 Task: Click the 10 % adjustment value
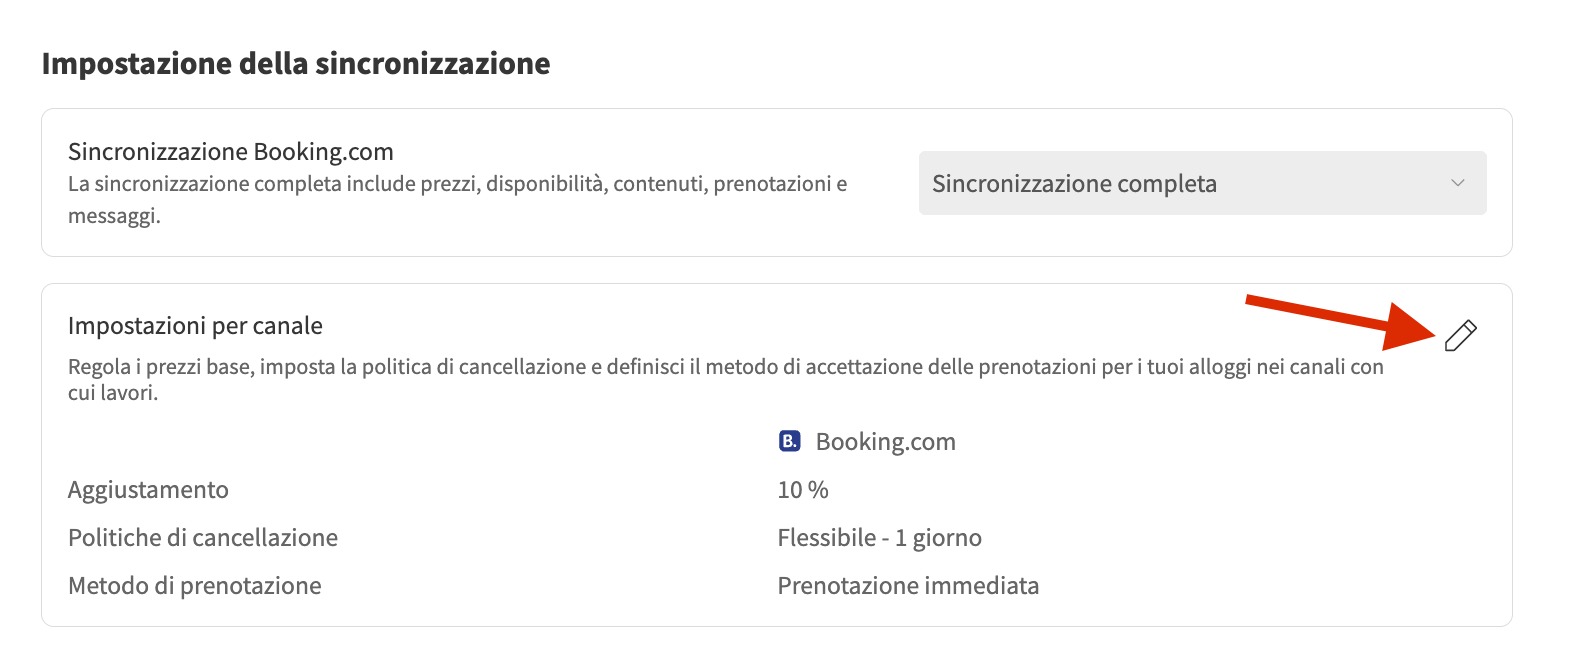pyautogui.click(x=803, y=490)
